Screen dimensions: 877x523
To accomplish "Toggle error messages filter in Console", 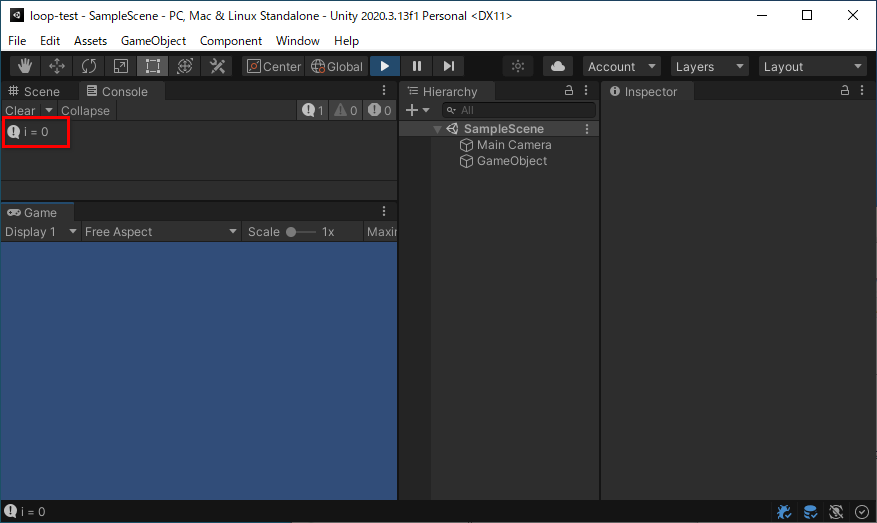I will (x=380, y=111).
